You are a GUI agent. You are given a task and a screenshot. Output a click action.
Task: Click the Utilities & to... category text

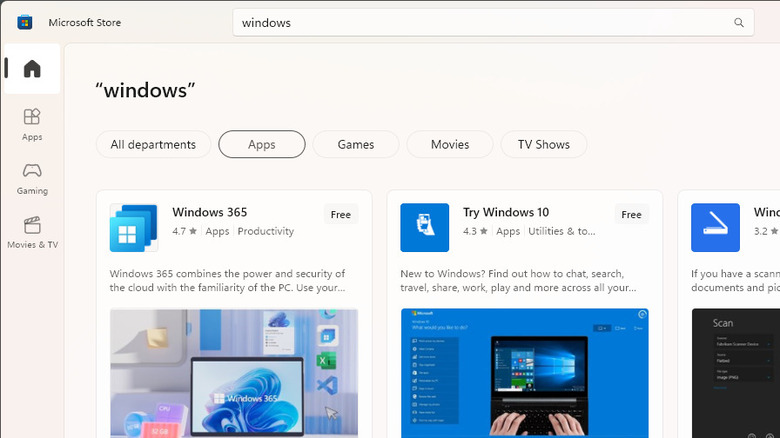(562, 231)
